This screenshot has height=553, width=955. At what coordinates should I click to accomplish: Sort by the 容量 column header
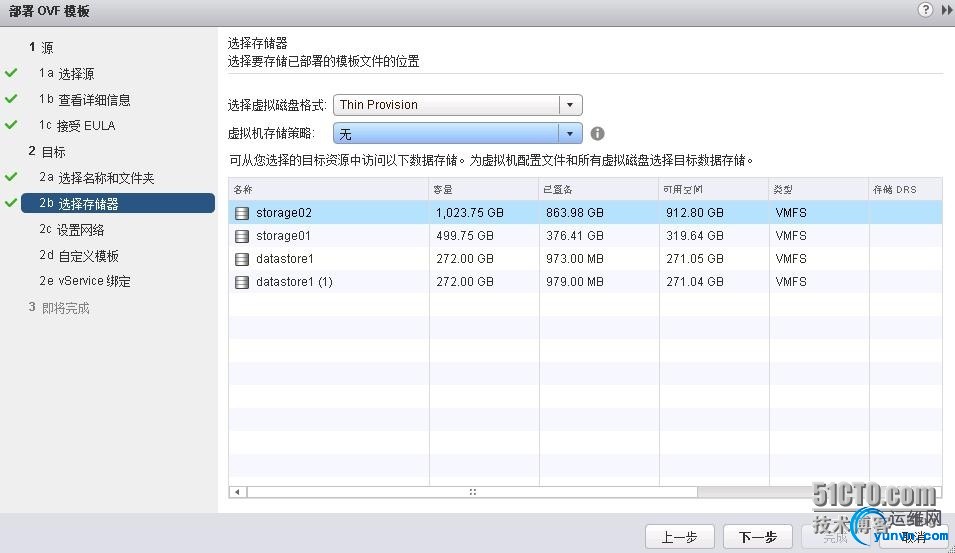tap(484, 189)
